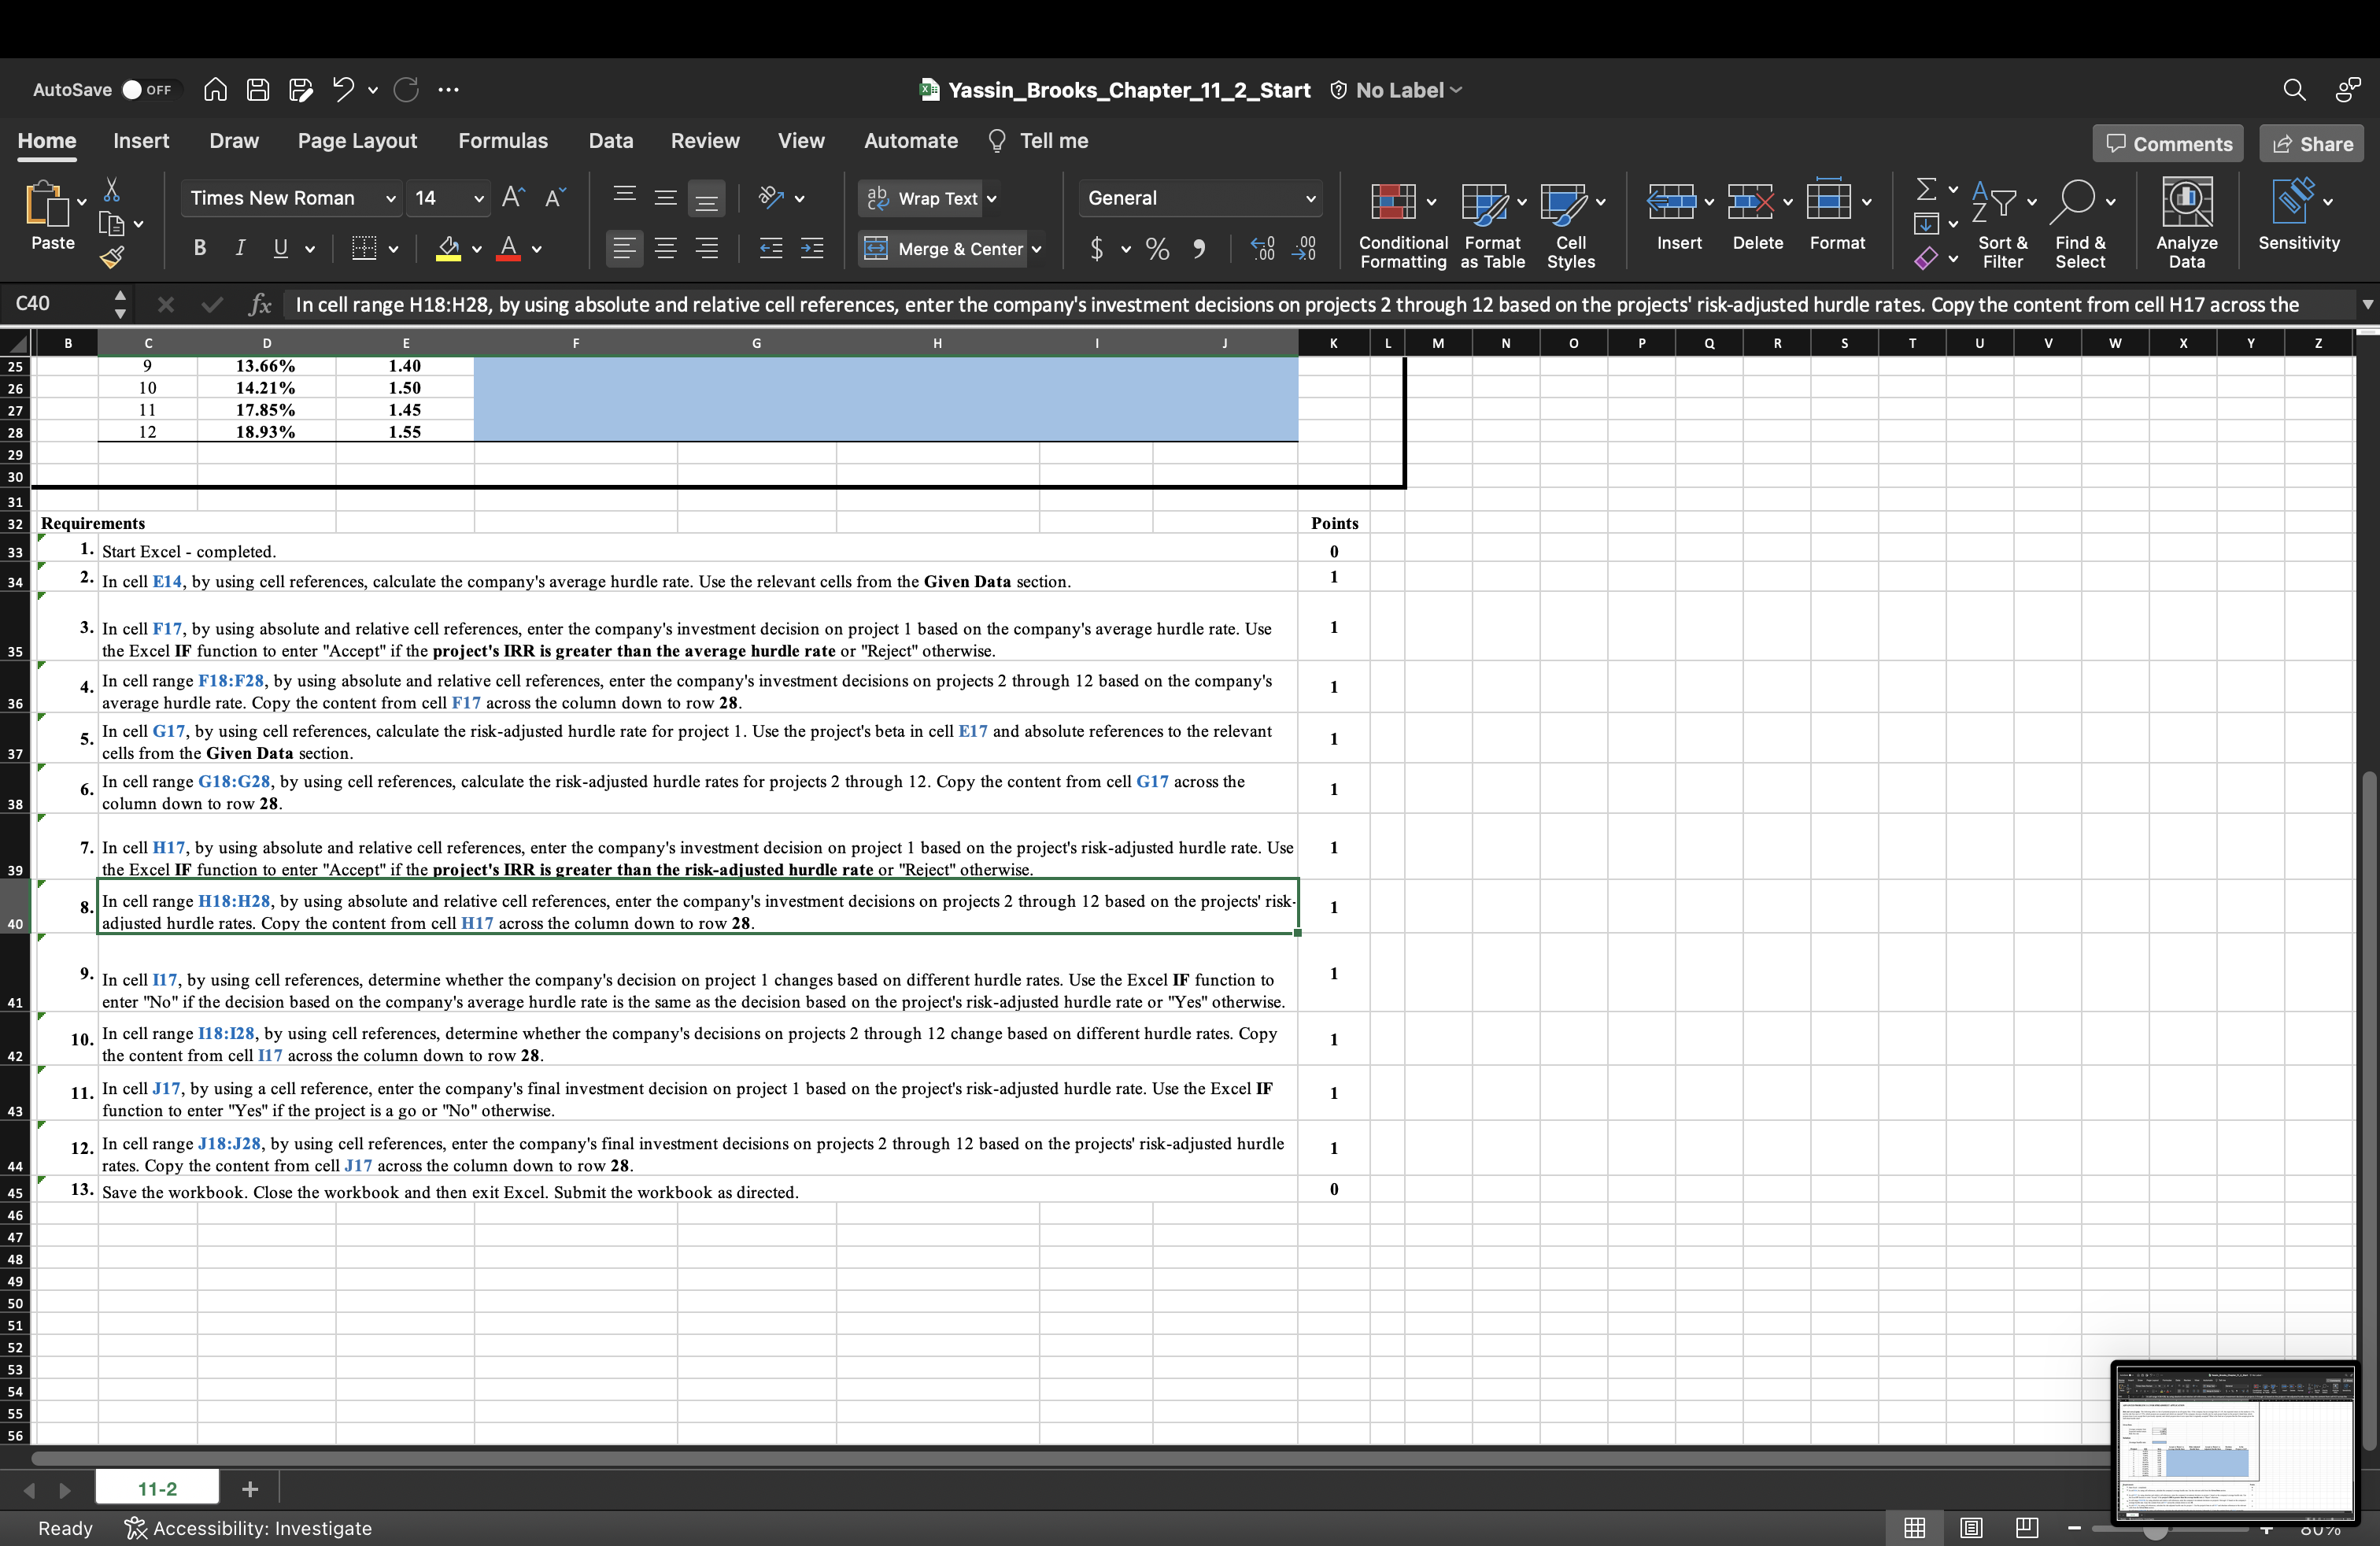This screenshot has width=2380, height=1546.
Task: Click the Undo arrow icon
Action: point(343,89)
